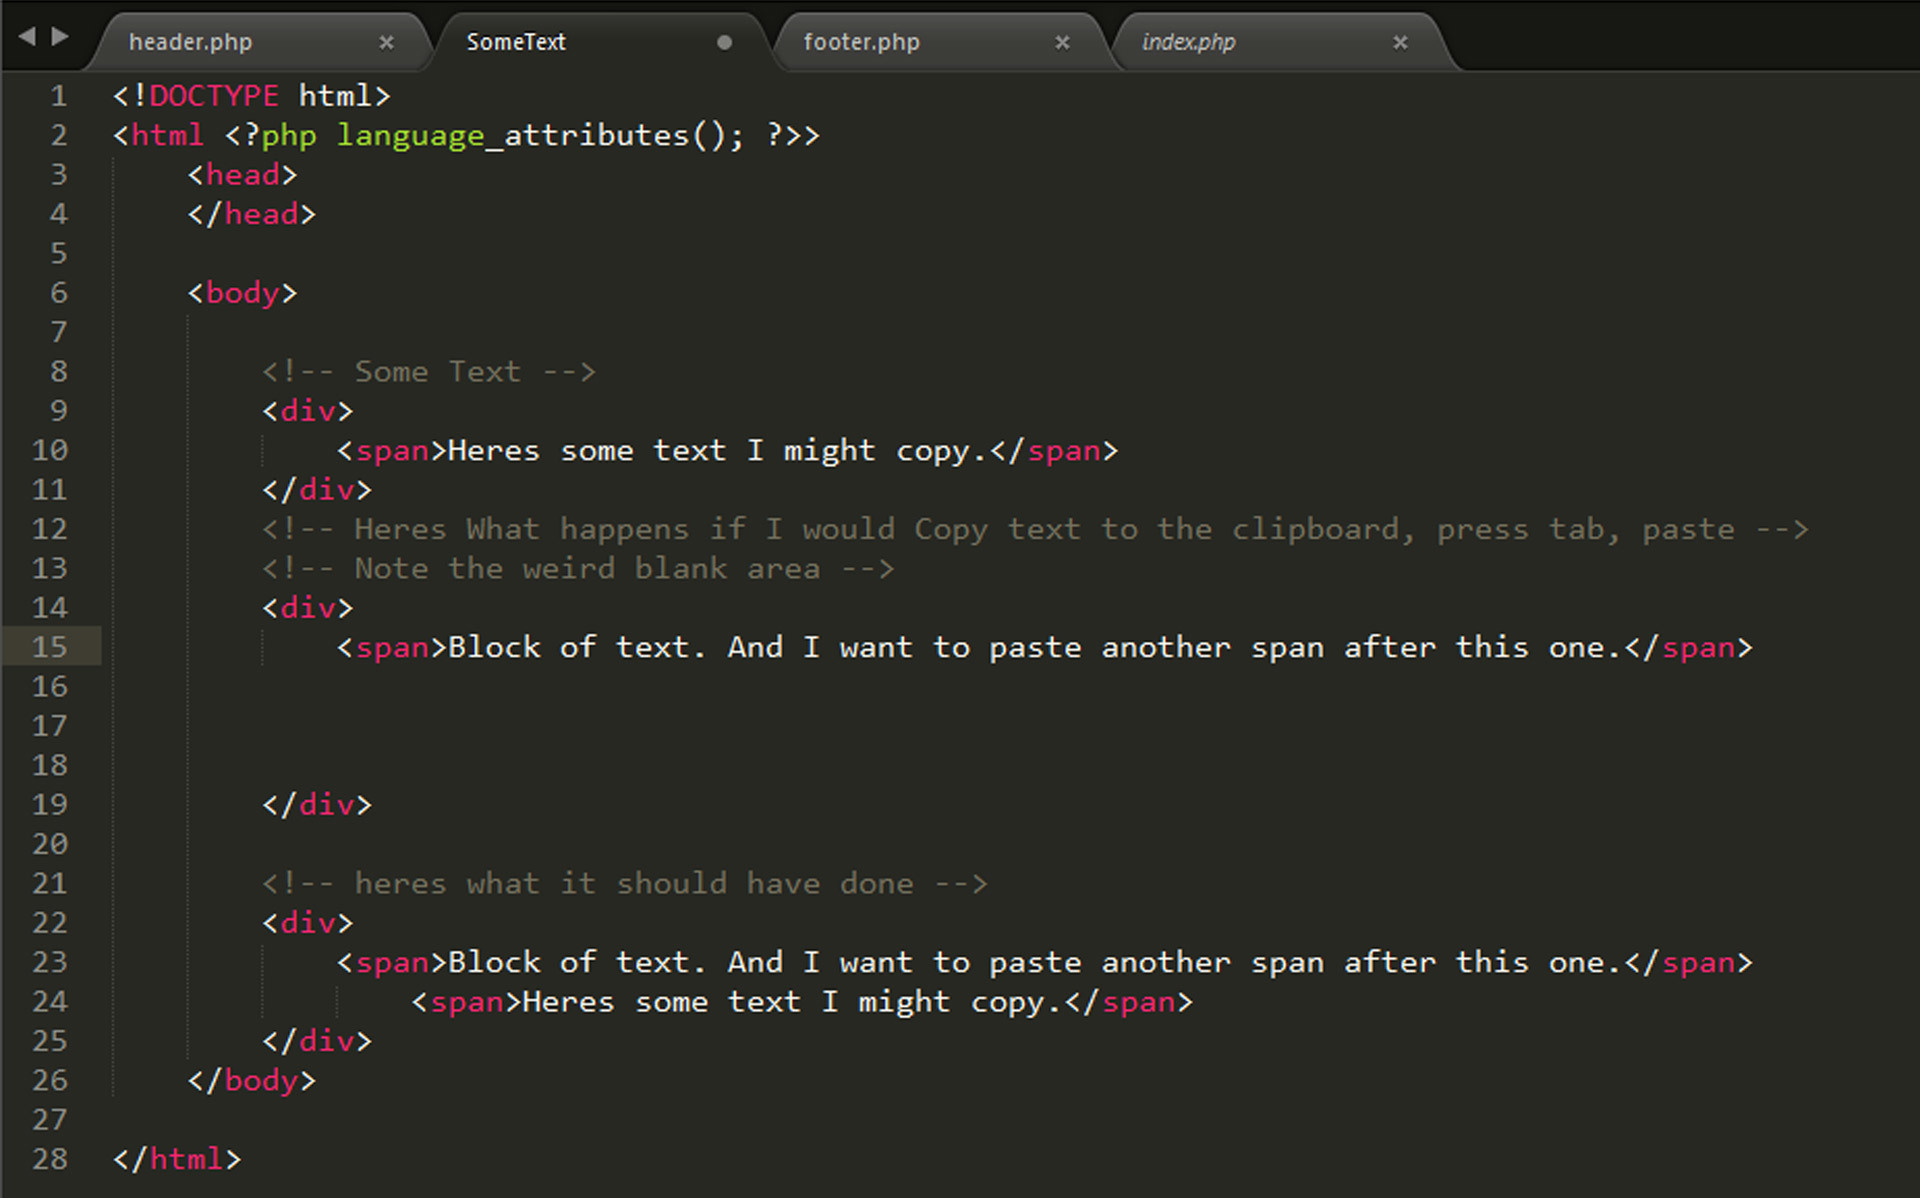
Task: Close the footer.php tab
Action: (1062, 42)
